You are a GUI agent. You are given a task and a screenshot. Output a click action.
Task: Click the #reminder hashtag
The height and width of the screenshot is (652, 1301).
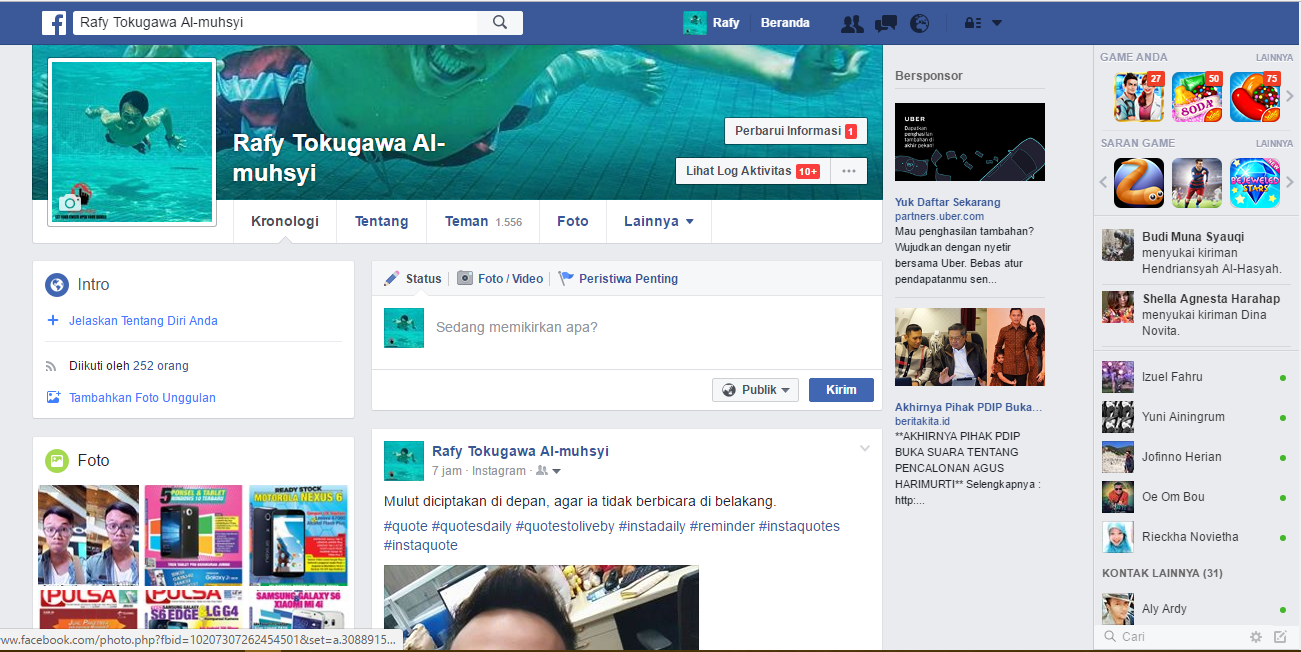tap(722, 526)
